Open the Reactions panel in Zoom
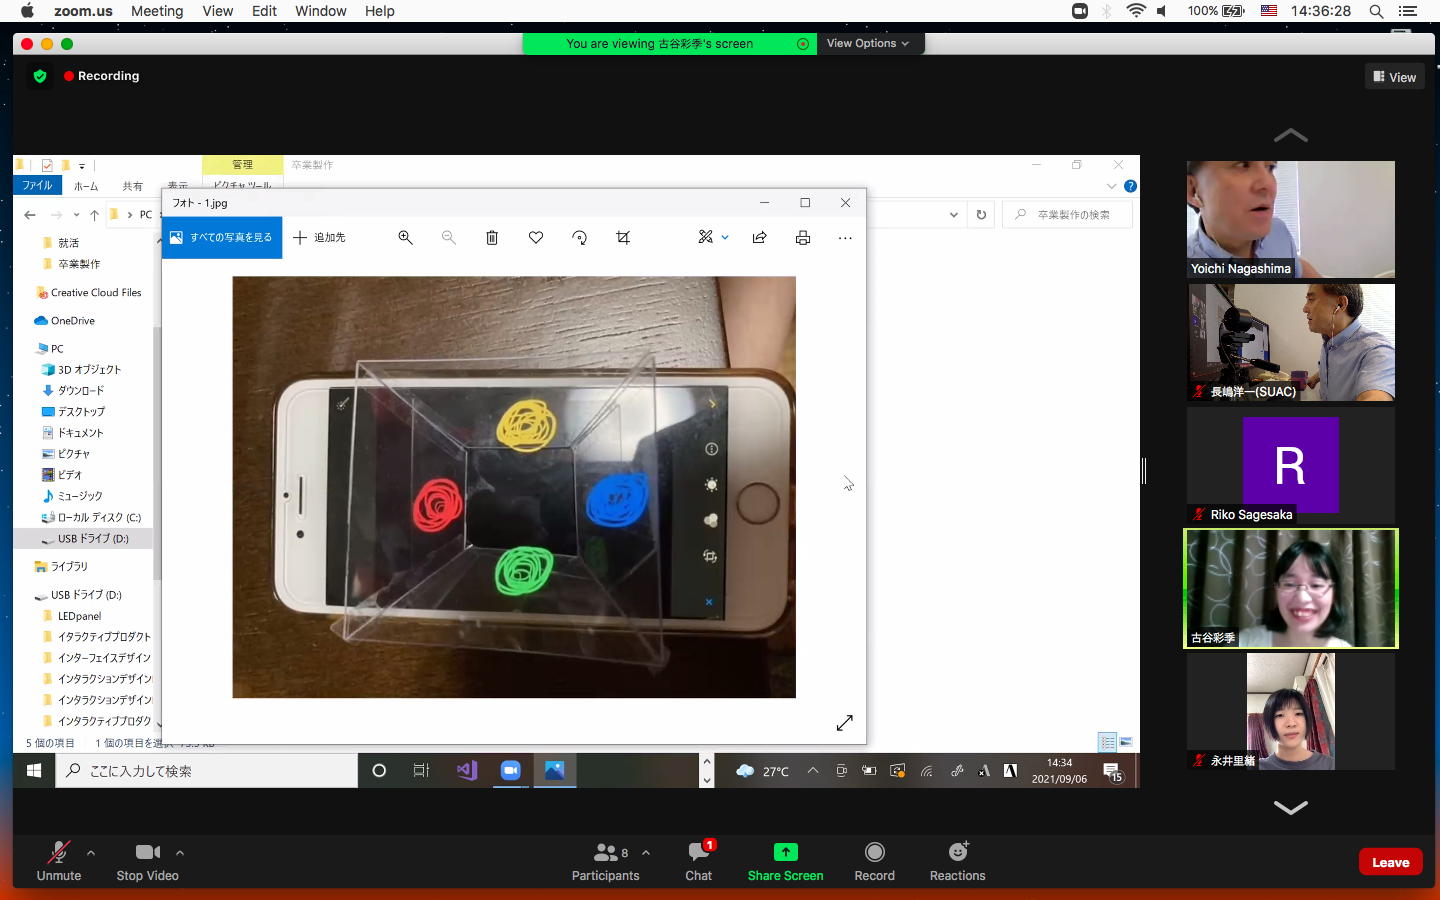 (x=957, y=861)
